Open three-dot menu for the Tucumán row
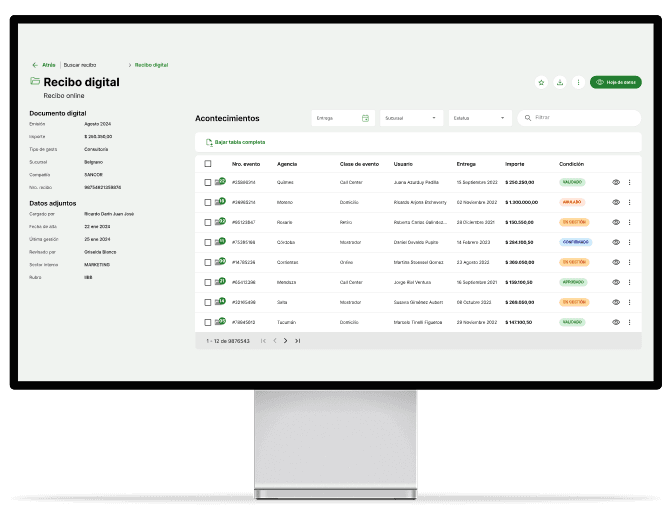 [x=629, y=322]
